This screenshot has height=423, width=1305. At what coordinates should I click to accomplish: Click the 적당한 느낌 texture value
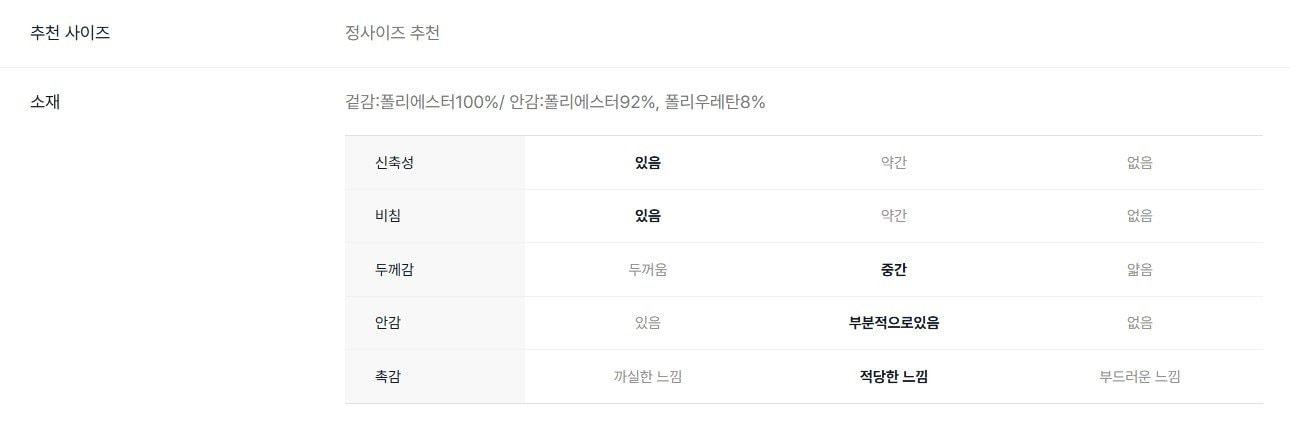click(x=893, y=377)
